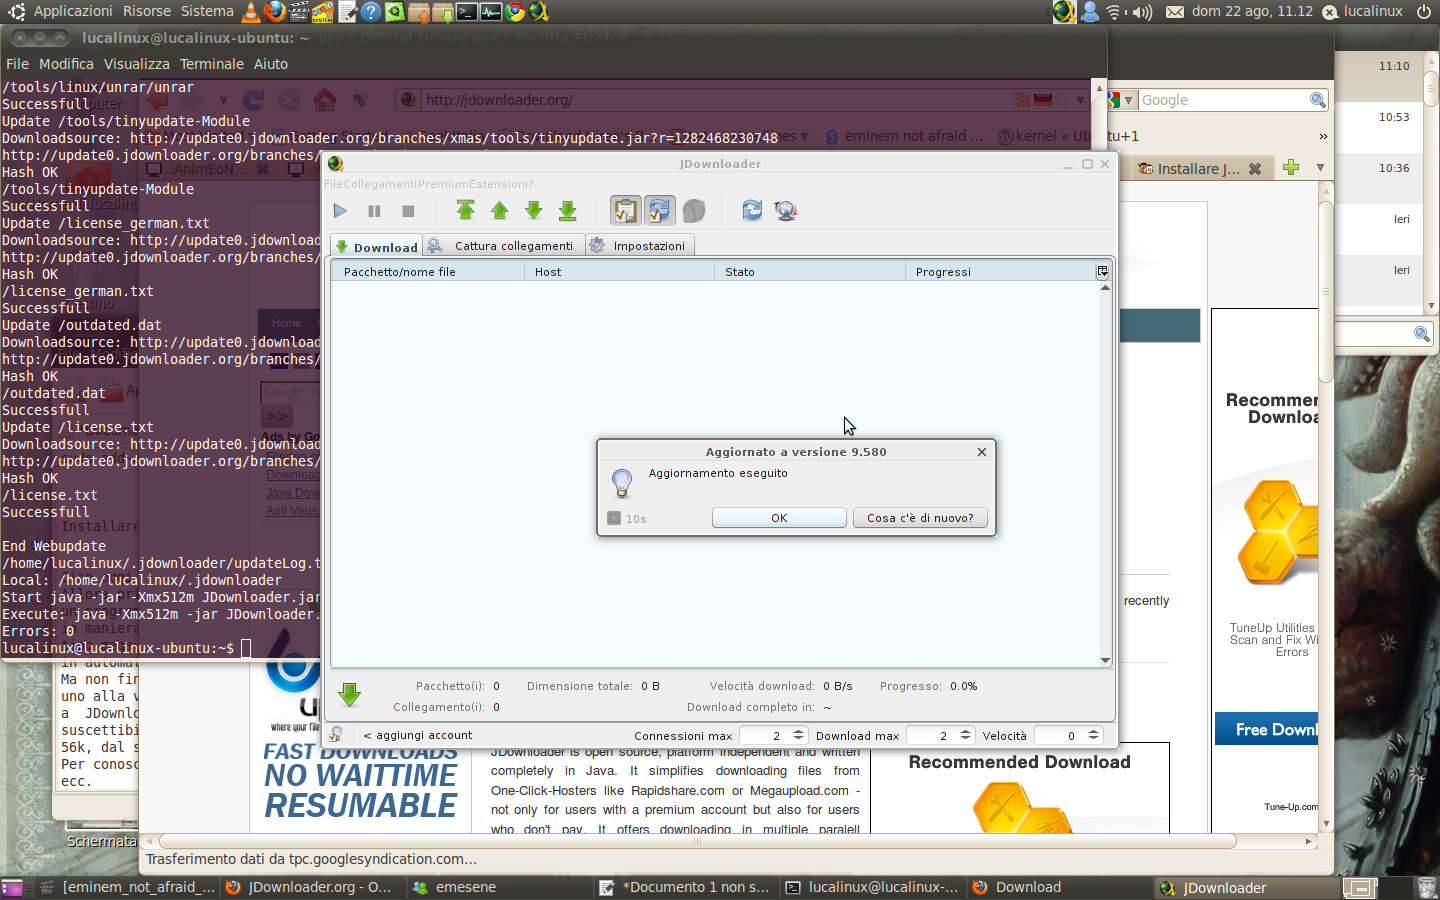This screenshot has height=900, width=1440.
Task: Open the system monitor icon in panel
Action: coord(491,11)
